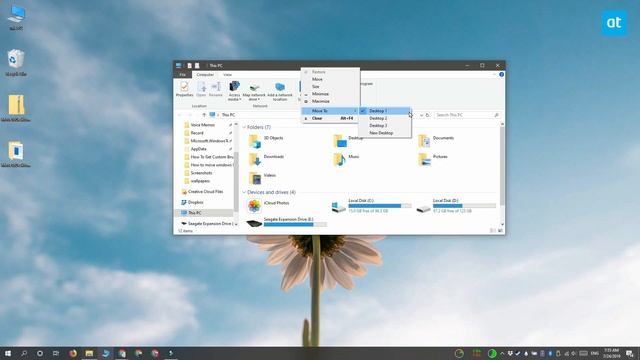Select New Desktop in submenu
This screenshot has height=360, width=640.
tap(384, 133)
